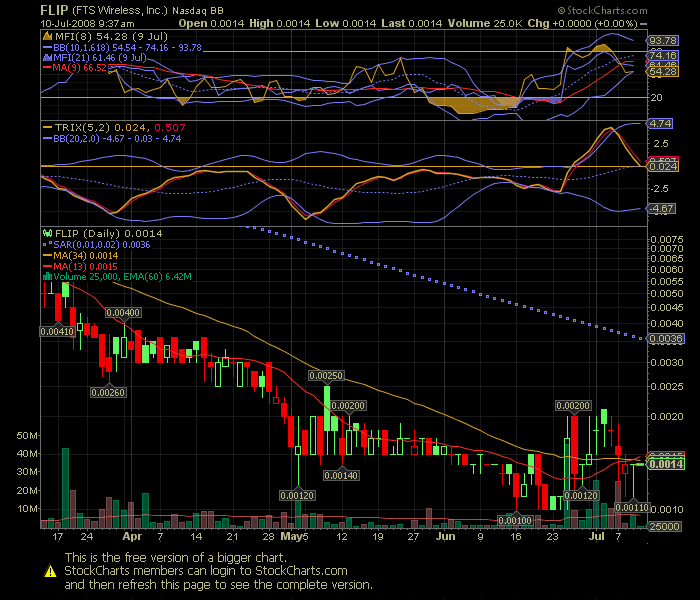Click the 25000 volume axis tag
Image resolution: width=700 pixels, height=600 pixels.
click(664, 527)
